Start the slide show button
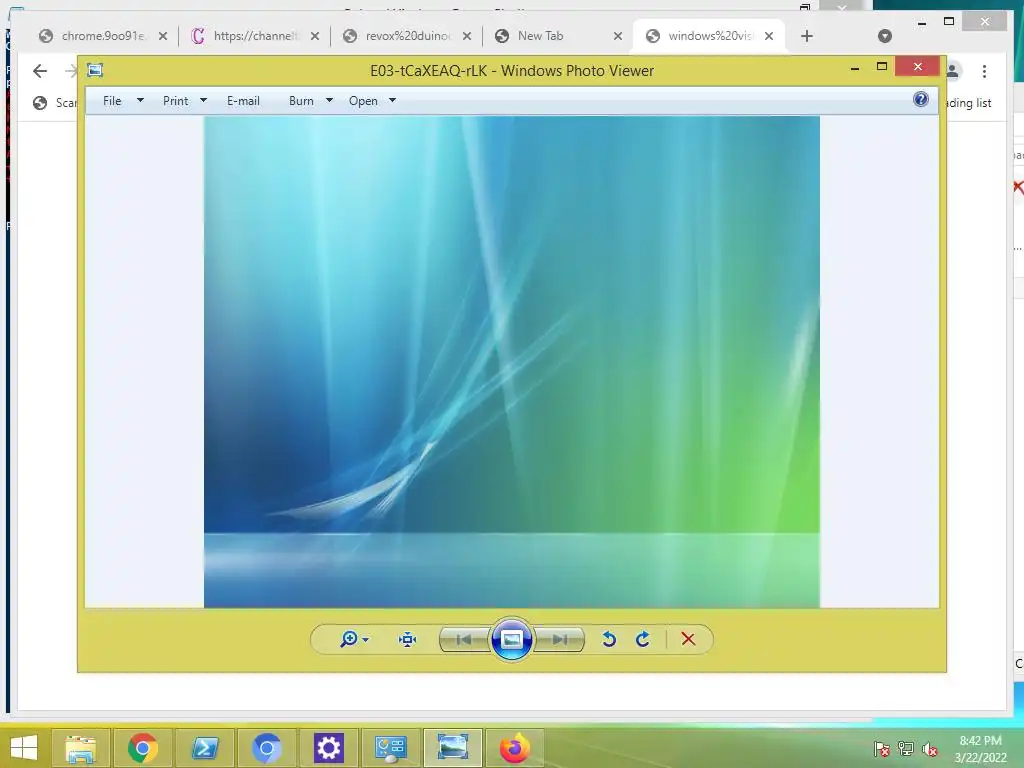Image resolution: width=1024 pixels, height=768 pixels. [511, 639]
